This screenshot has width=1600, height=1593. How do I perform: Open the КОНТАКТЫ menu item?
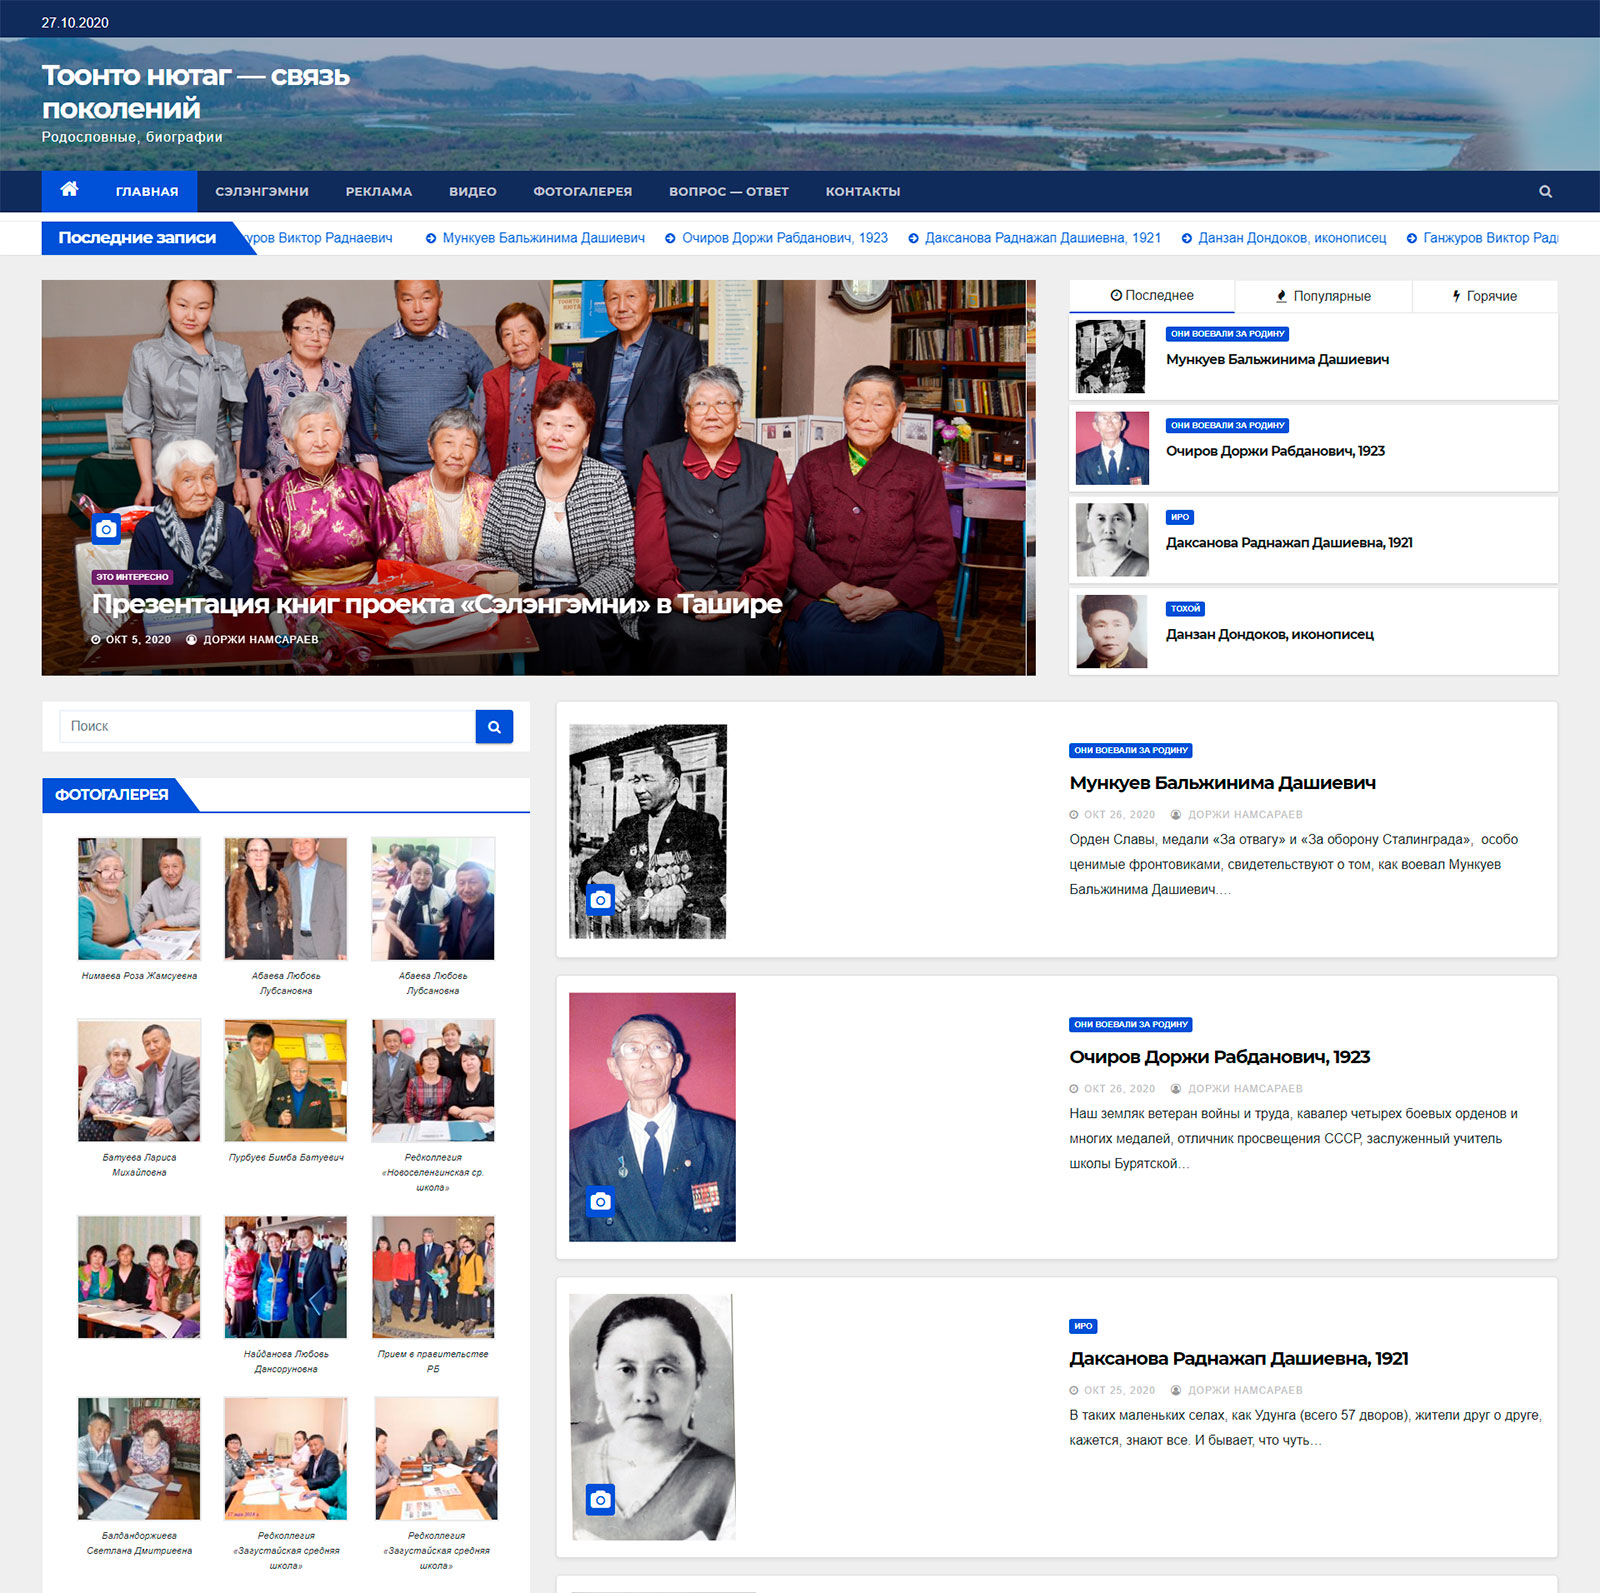[863, 191]
